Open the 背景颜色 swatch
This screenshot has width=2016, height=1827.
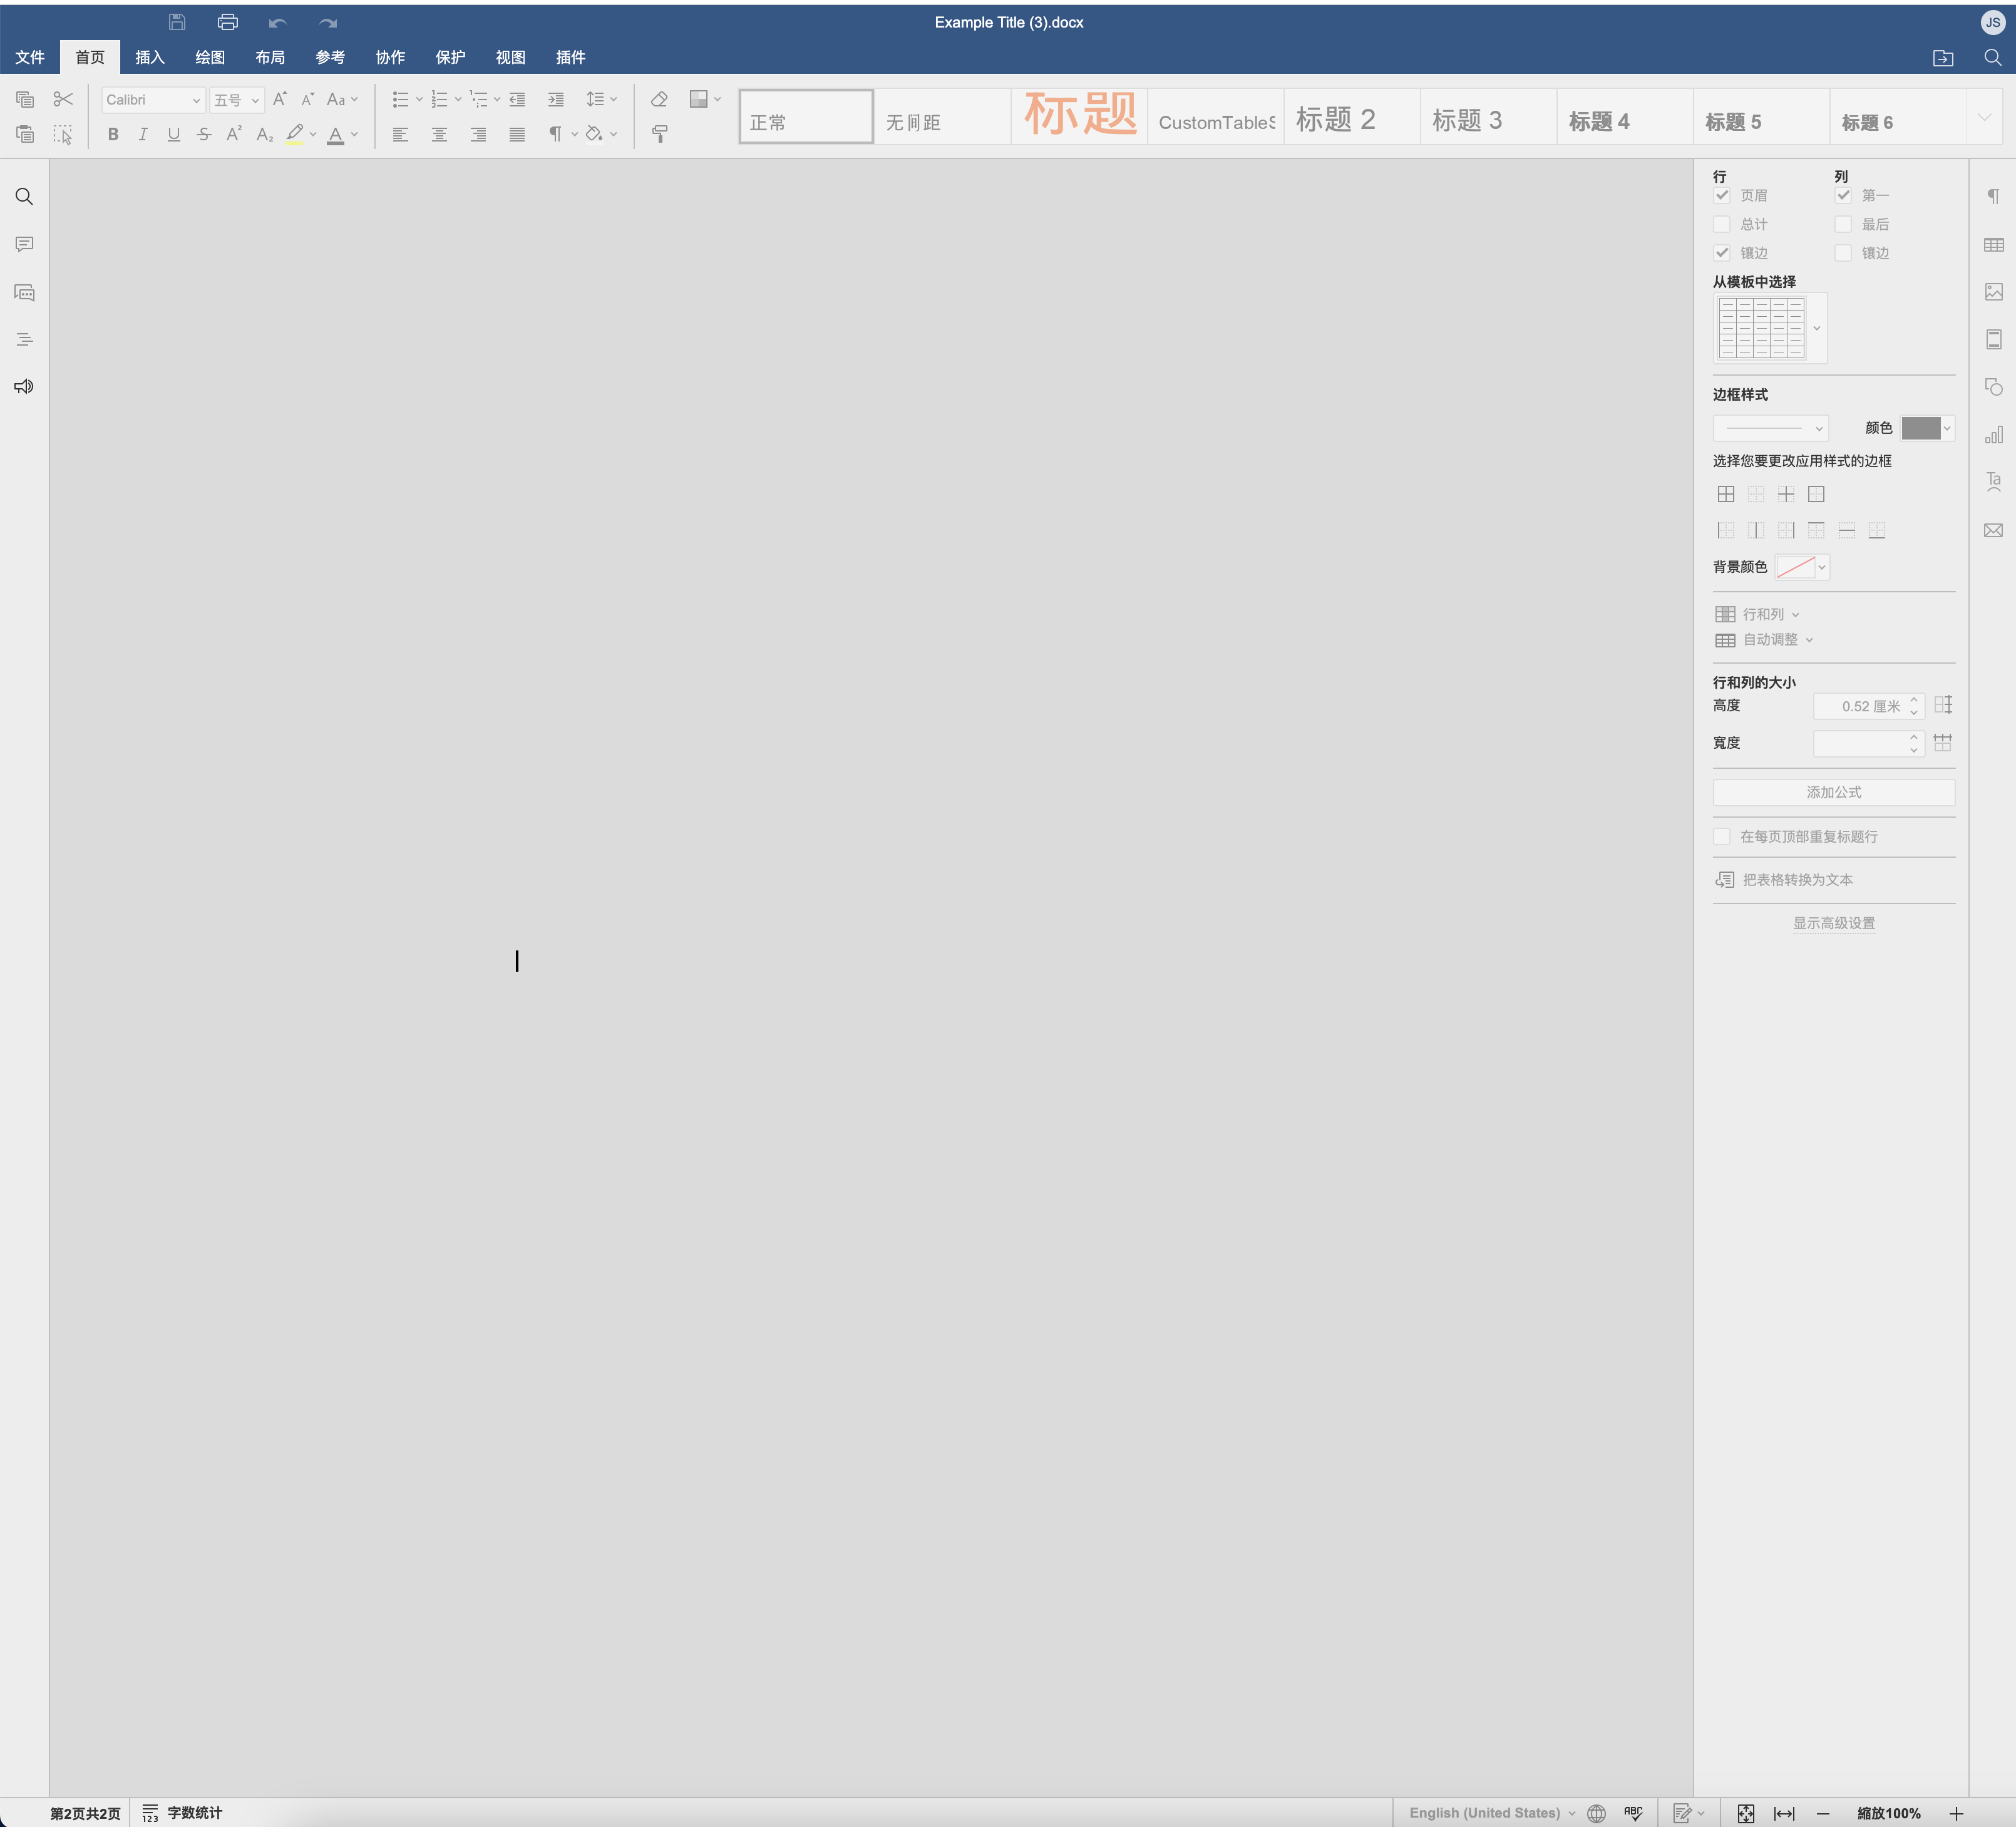point(1802,567)
